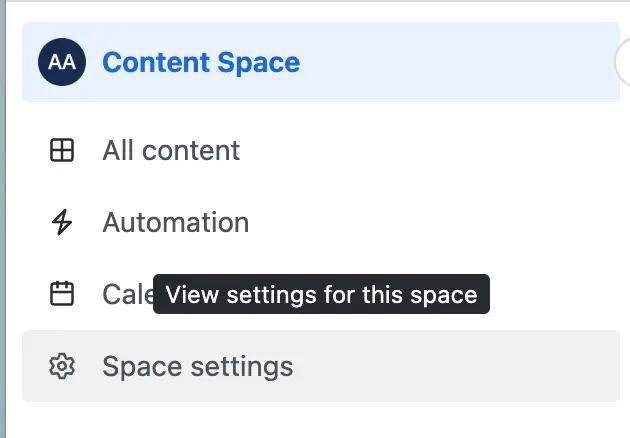Image resolution: width=630 pixels, height=438 pixels.
Task: Click the partially visible round button beside Content Space
Action: [x=623, y=62]
